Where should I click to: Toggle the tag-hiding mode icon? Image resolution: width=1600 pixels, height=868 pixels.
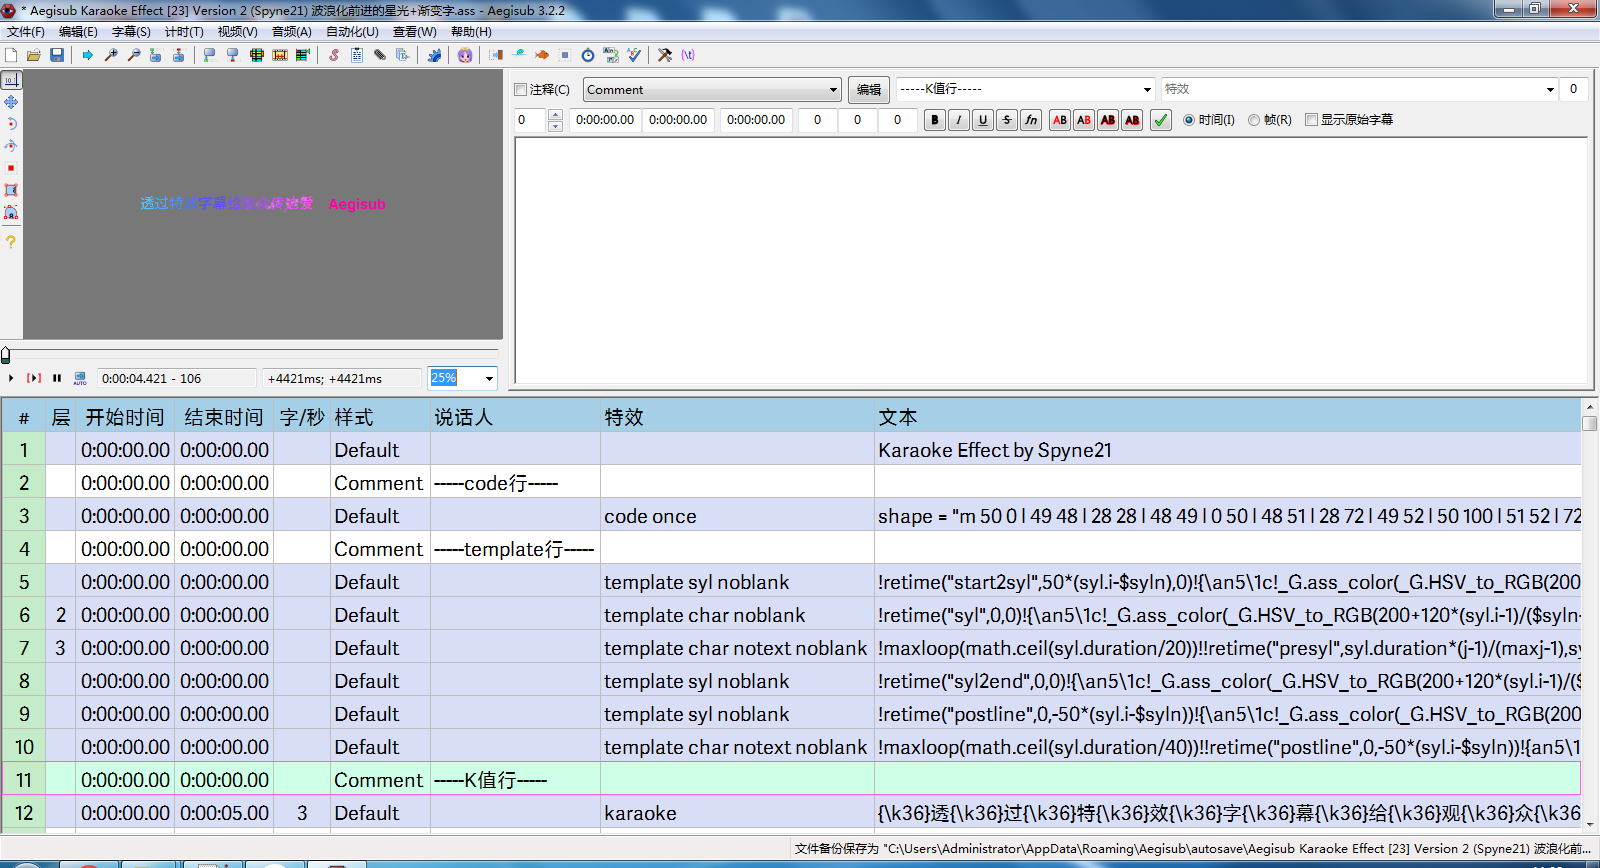688,55
